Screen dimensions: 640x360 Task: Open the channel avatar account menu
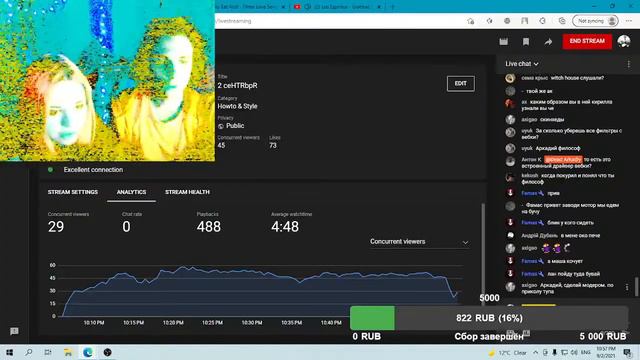624,41
